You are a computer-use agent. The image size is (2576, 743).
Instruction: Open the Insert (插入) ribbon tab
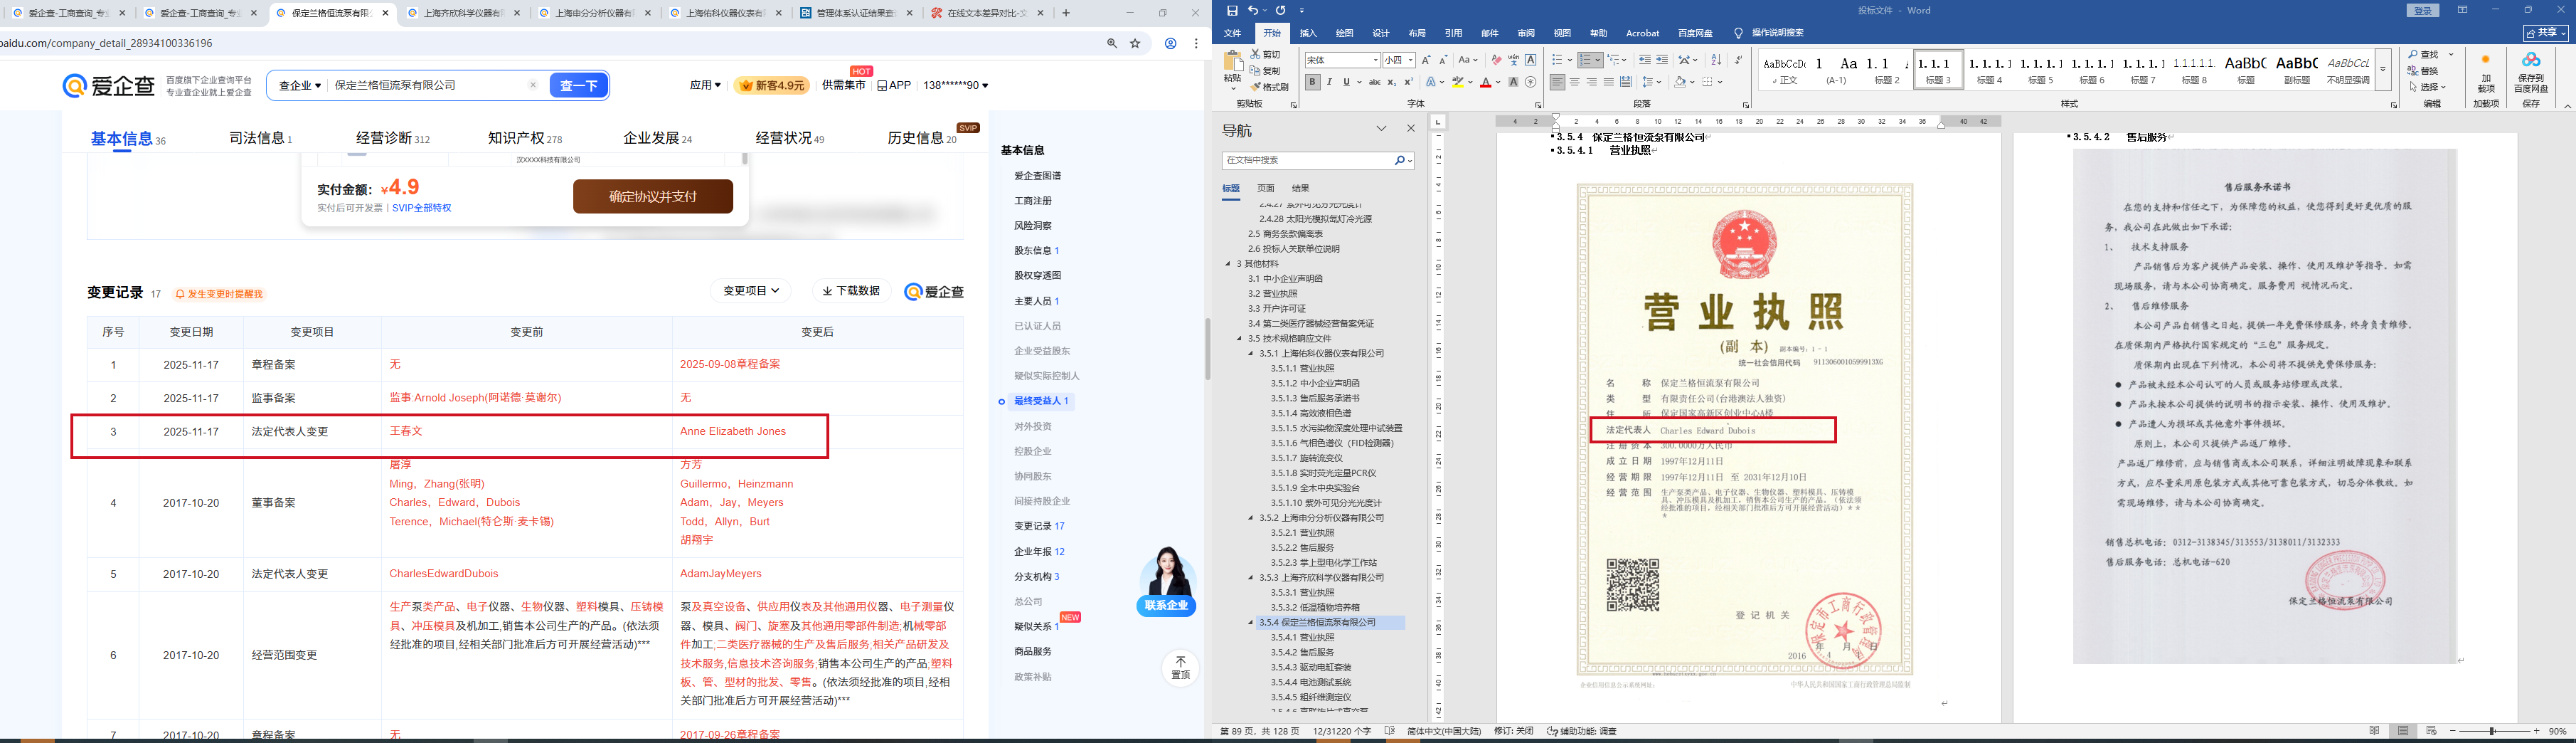1308,33
